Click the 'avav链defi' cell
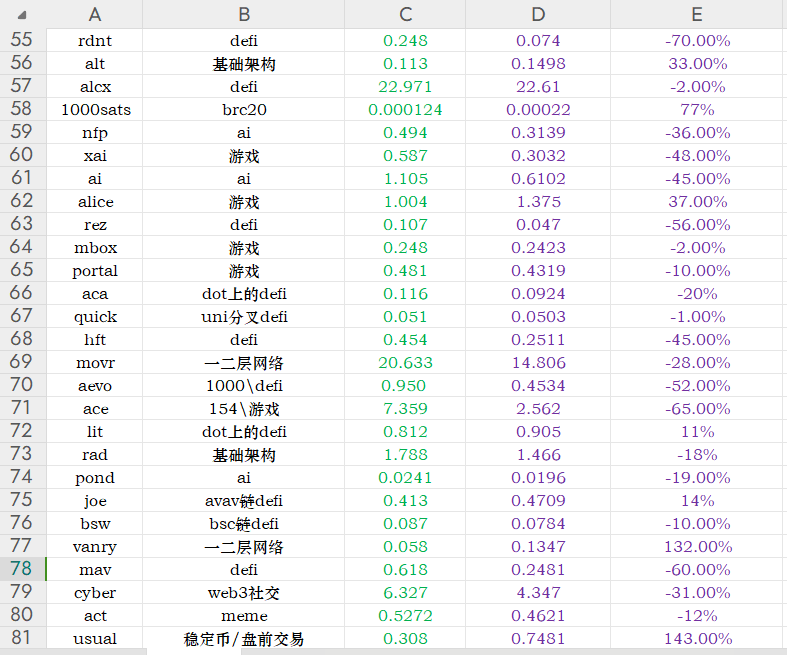Viewport: 787px width, 655px height. 243,500
